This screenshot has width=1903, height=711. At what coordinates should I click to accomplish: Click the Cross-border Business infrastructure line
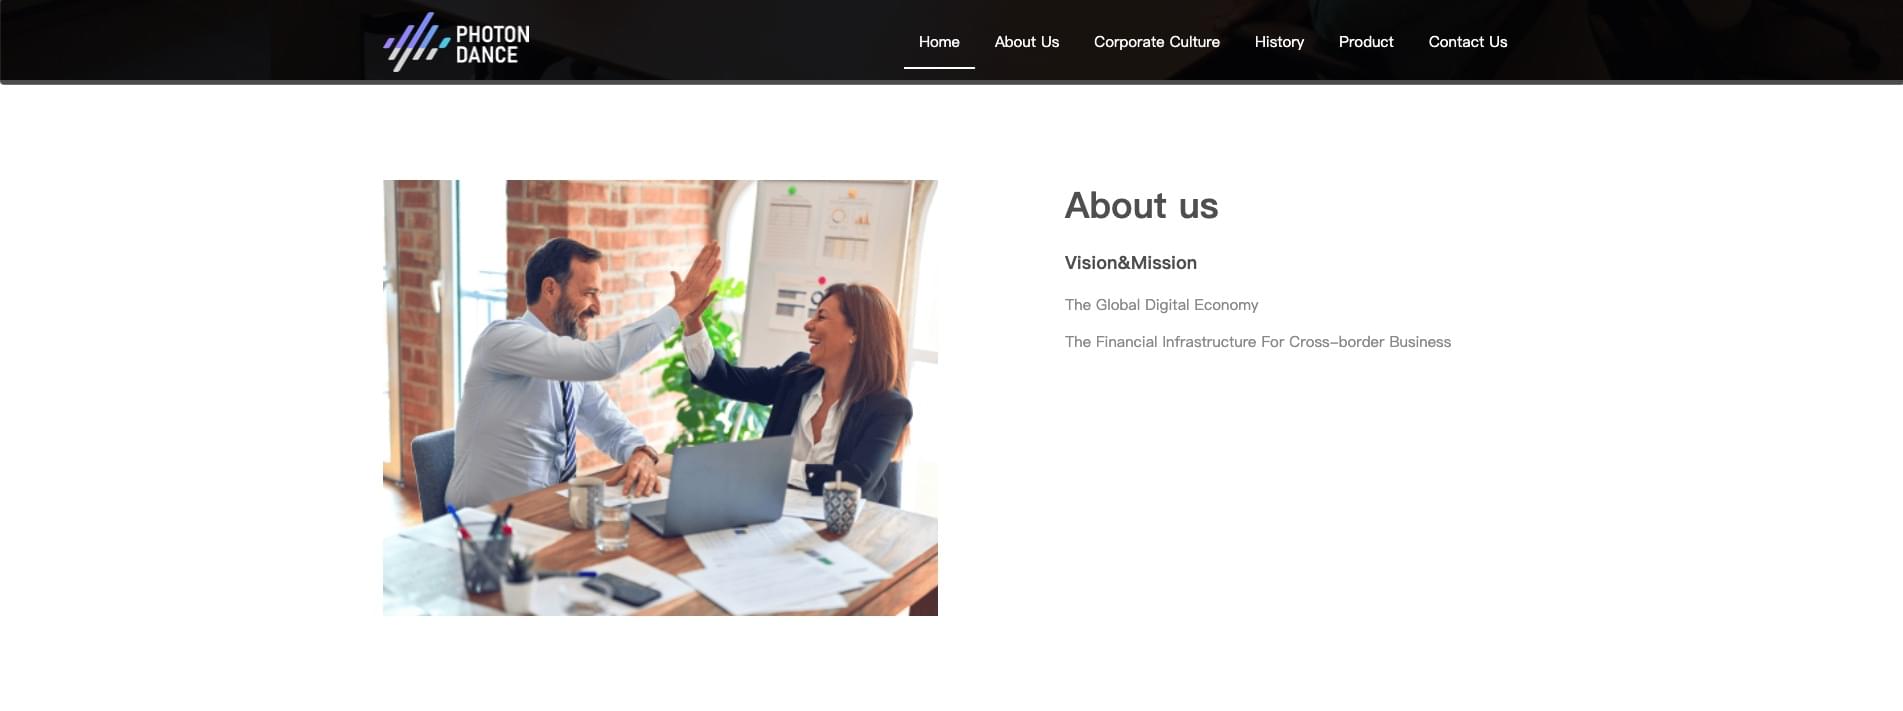[x=1257, y=342]
